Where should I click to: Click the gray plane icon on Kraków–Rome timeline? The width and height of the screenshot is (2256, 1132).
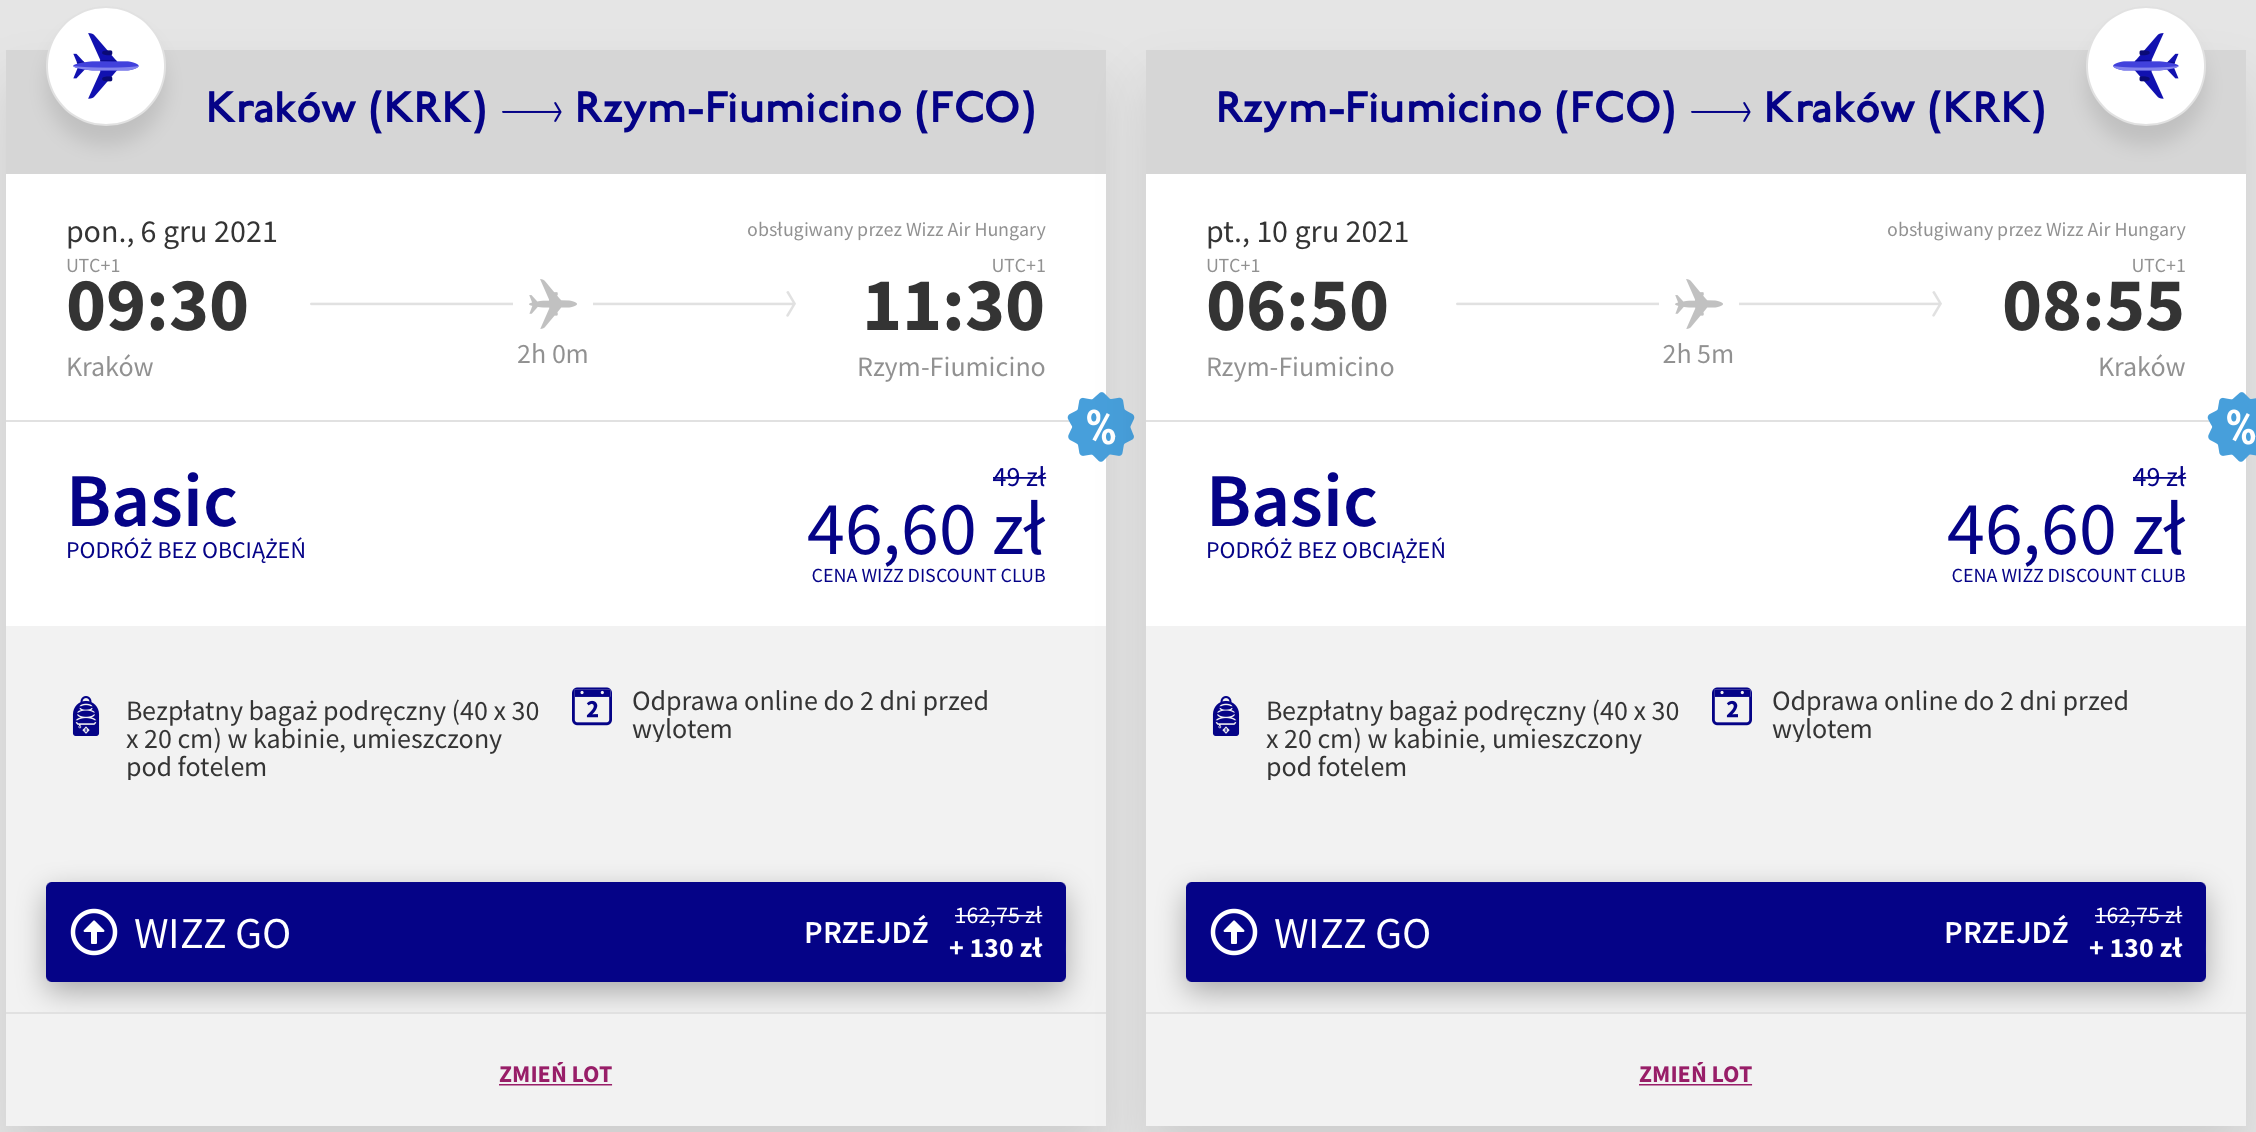(x=552, y=303)
